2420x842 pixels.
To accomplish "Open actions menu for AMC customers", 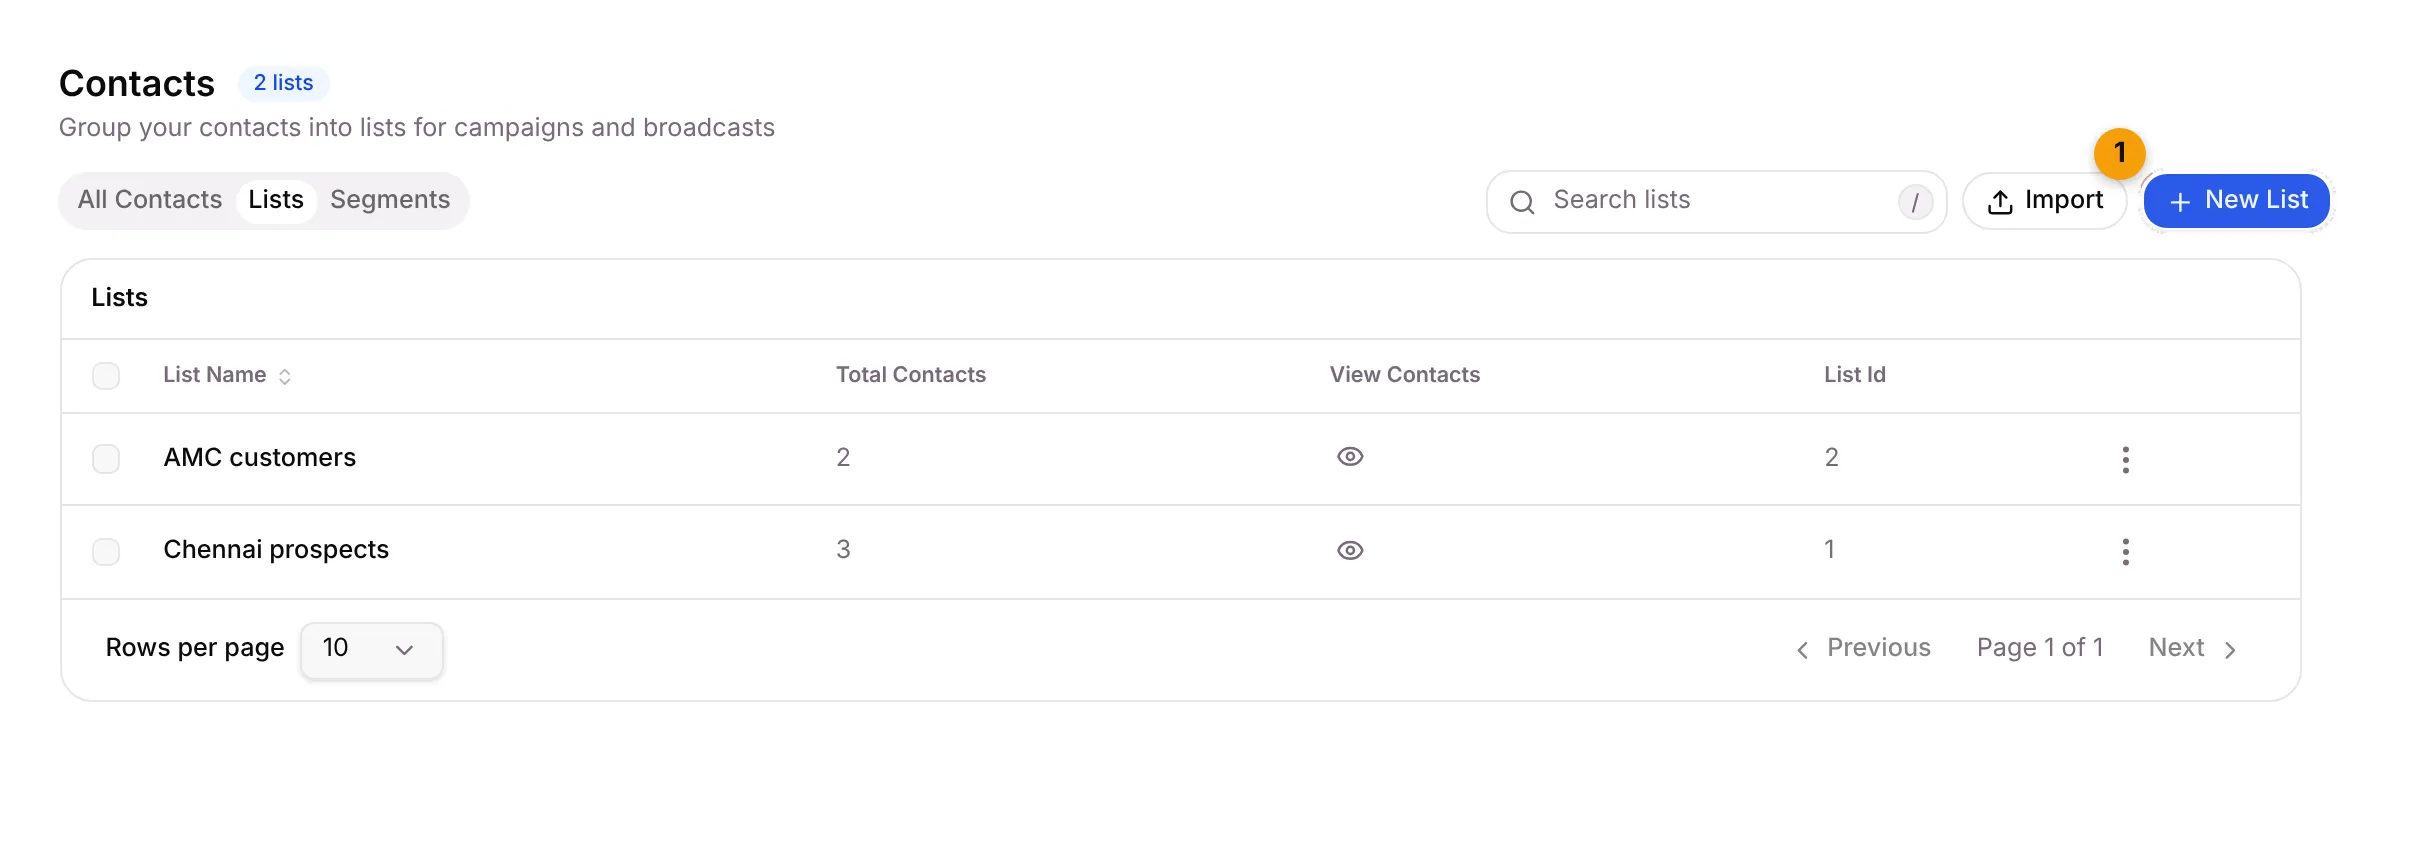I will (2125, 459).
